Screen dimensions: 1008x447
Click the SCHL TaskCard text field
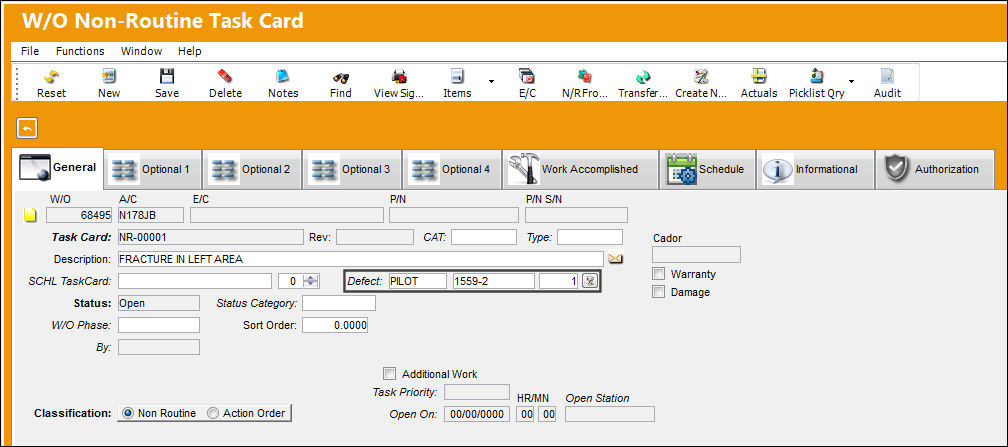click(195, 281)
